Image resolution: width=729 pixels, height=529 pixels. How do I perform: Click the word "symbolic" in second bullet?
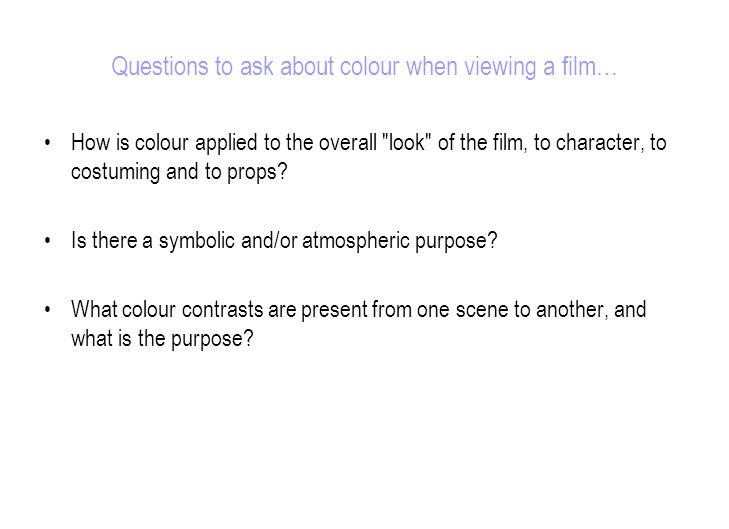(197, 241)
